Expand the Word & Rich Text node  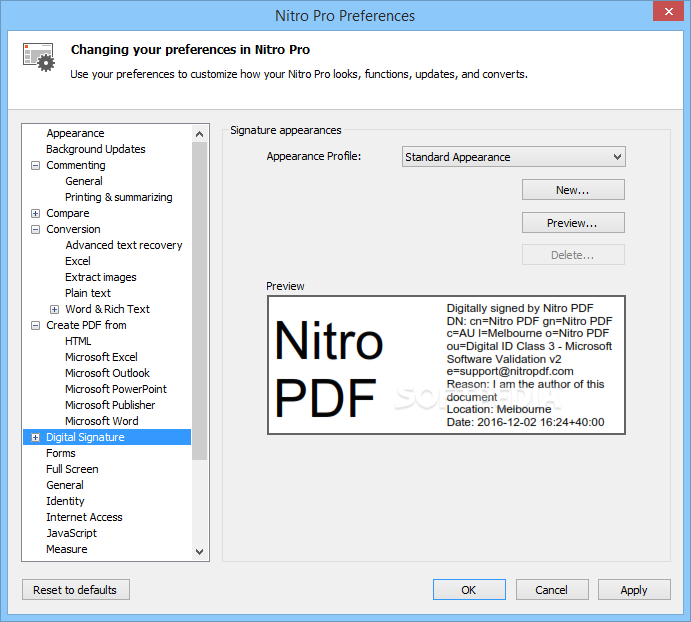pos(54,309)
